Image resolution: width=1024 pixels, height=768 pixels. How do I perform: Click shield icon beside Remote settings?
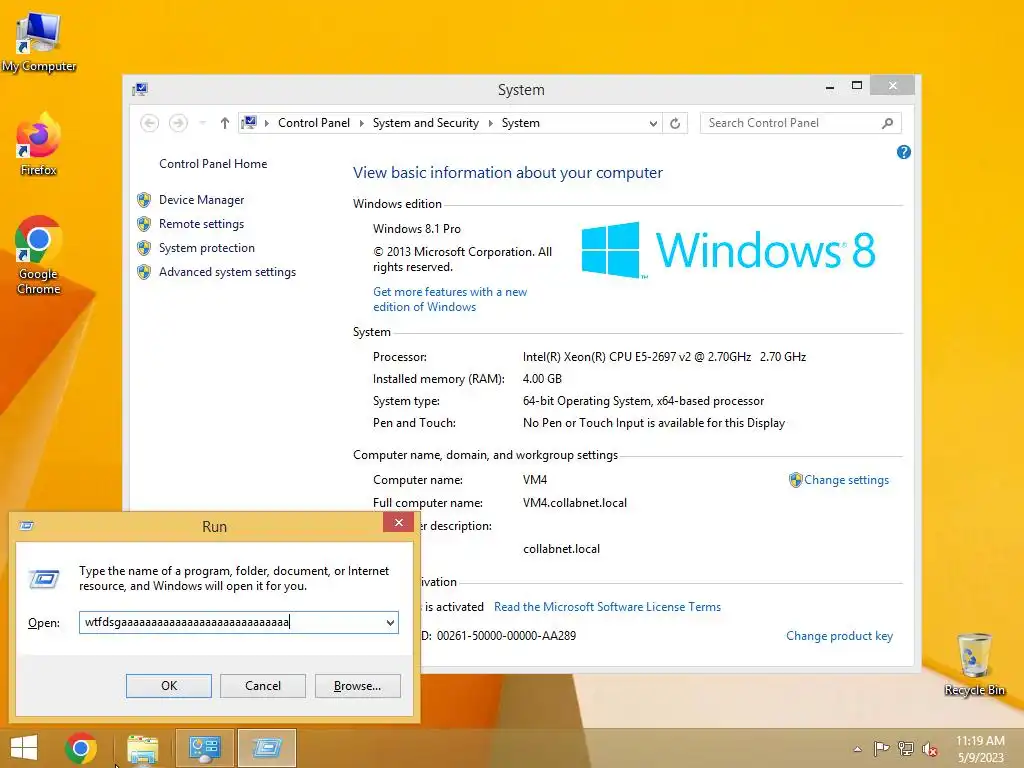tap(144, 224)
